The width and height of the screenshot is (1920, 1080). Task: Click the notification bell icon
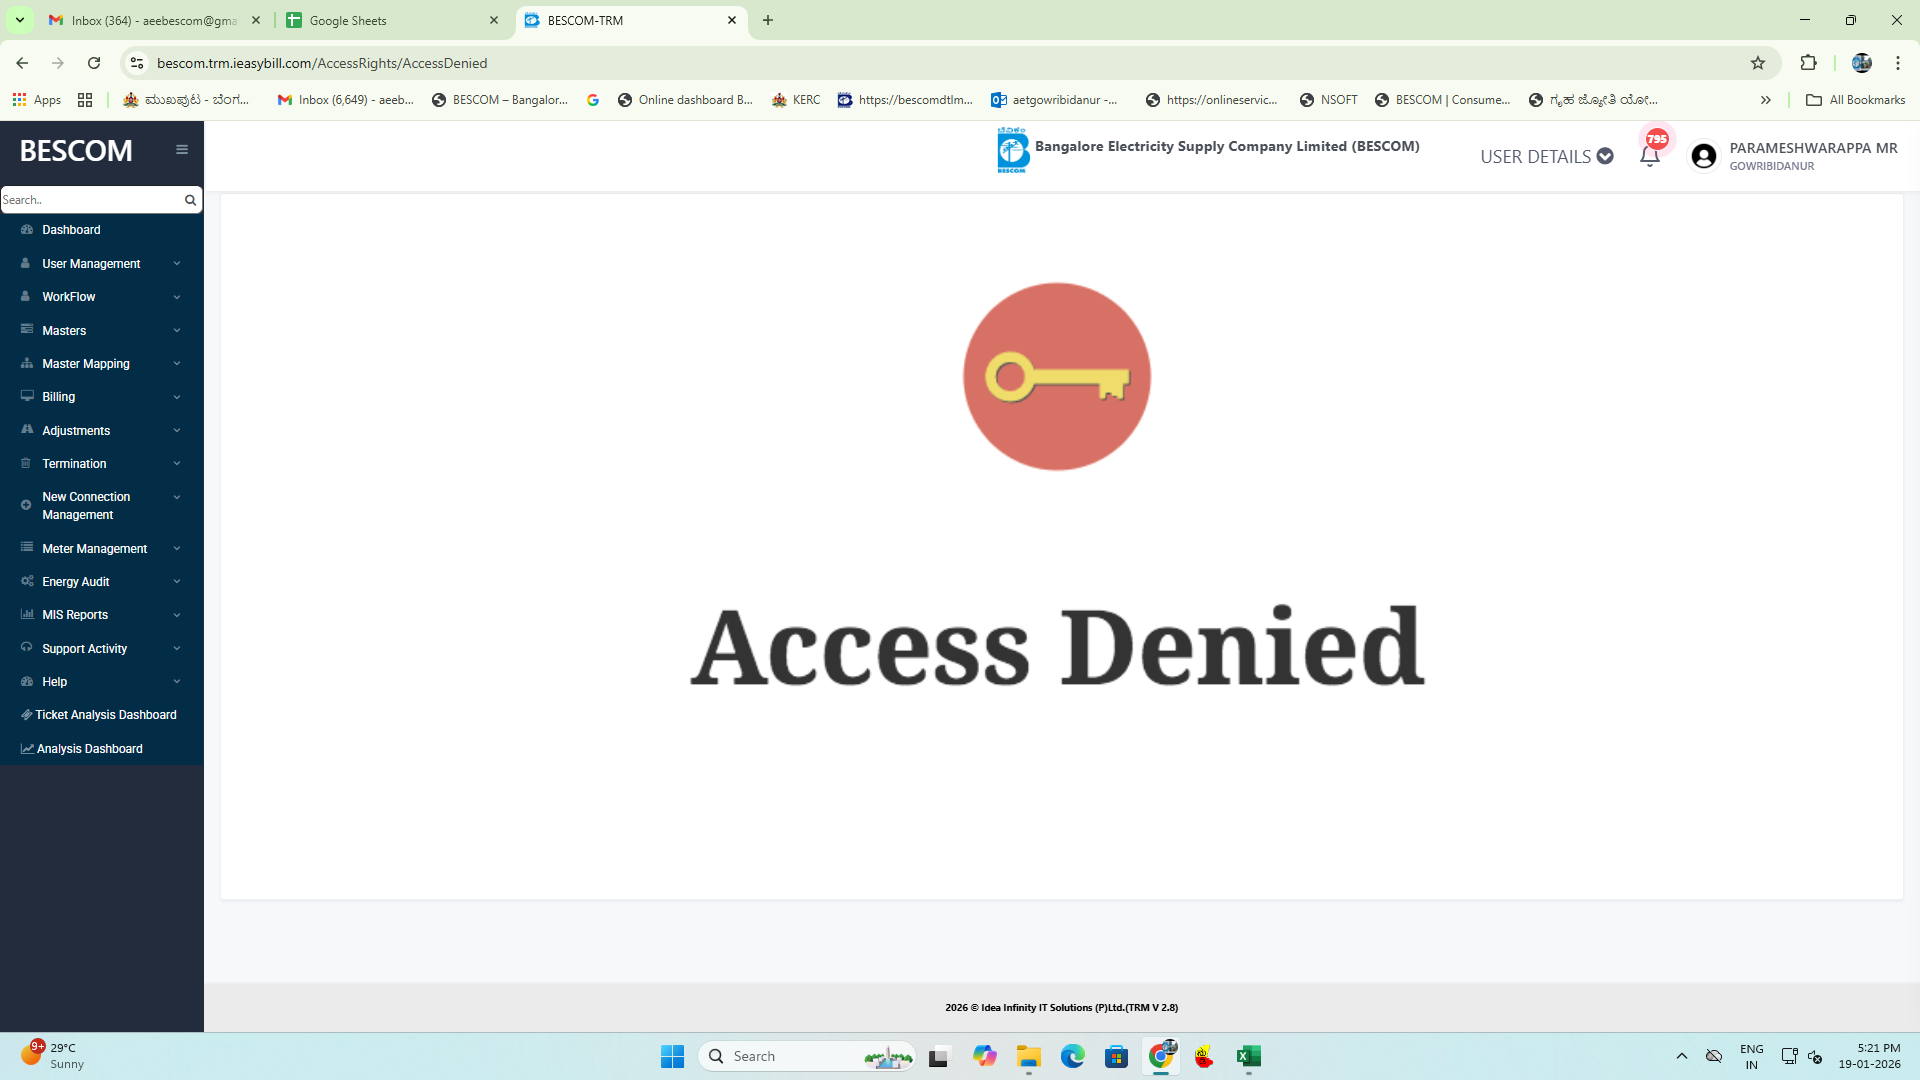point(1649,156)
